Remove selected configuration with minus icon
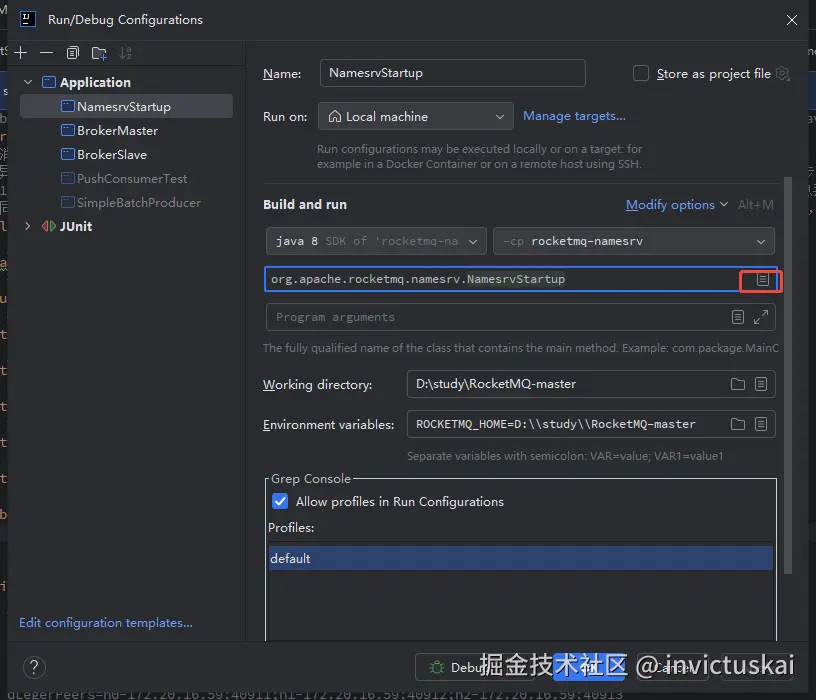816x700 pixels. tap(46, 53)
